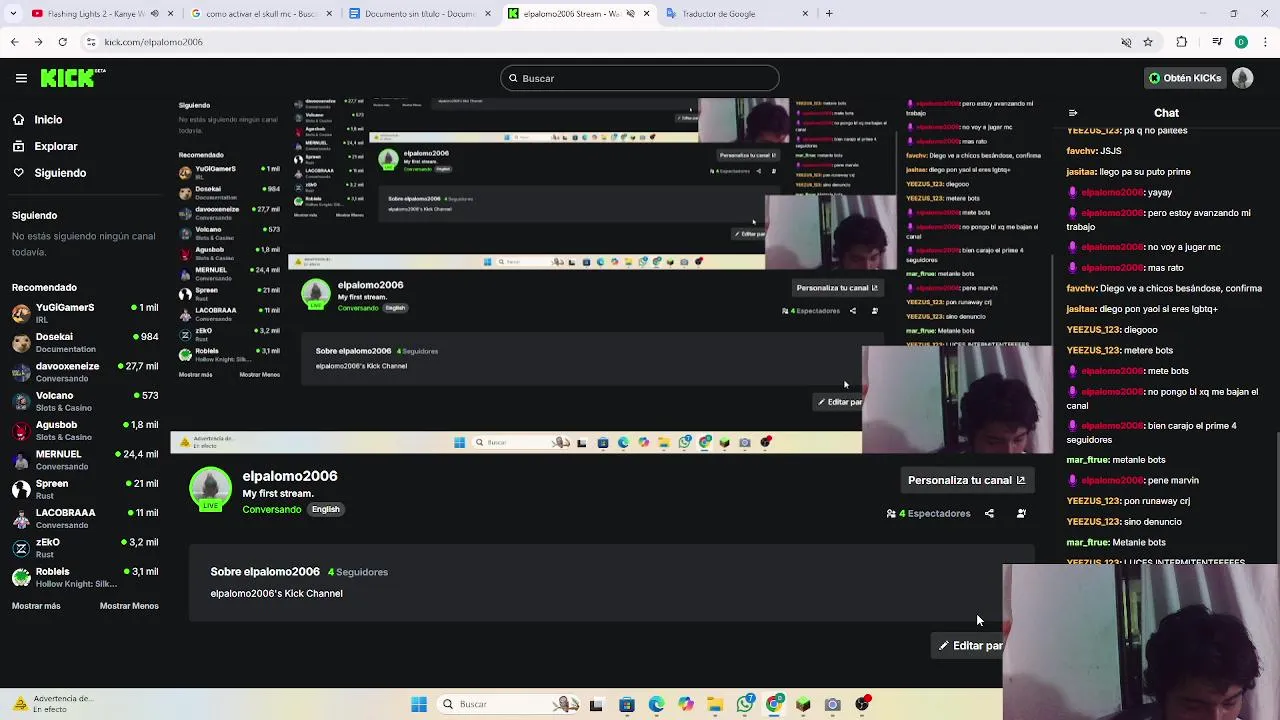
Task: Unmute elpalomo2006 Stream tab audio icon
Action: click(x=632, y=14)
